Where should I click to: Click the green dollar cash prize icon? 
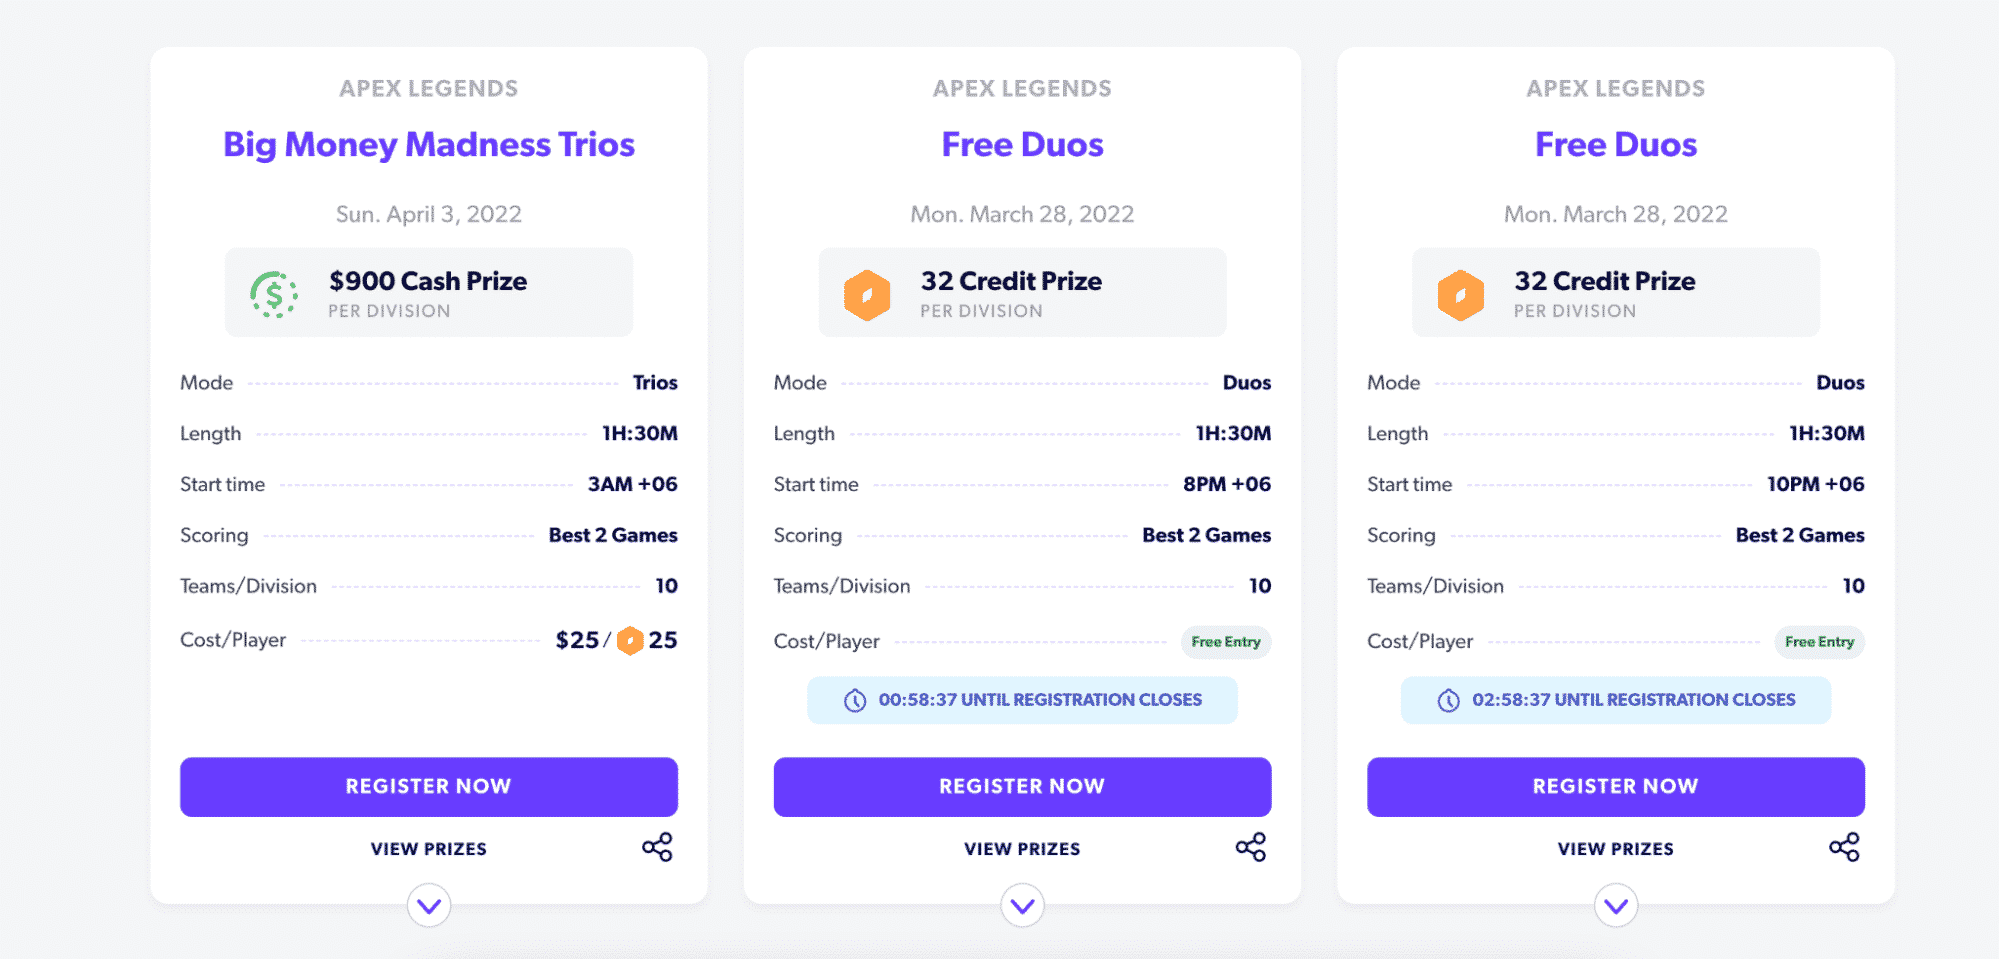tap(274, 294)
